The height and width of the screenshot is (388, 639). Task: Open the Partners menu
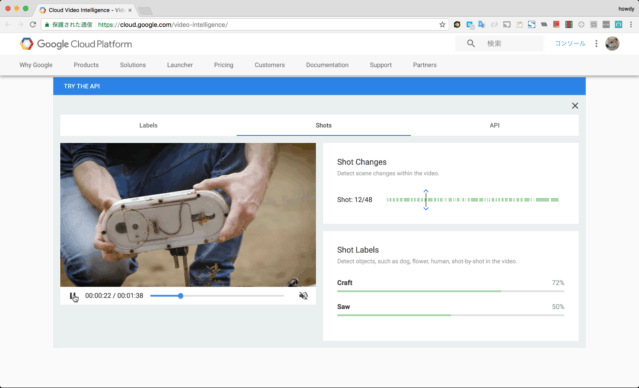tap(425, 65)
